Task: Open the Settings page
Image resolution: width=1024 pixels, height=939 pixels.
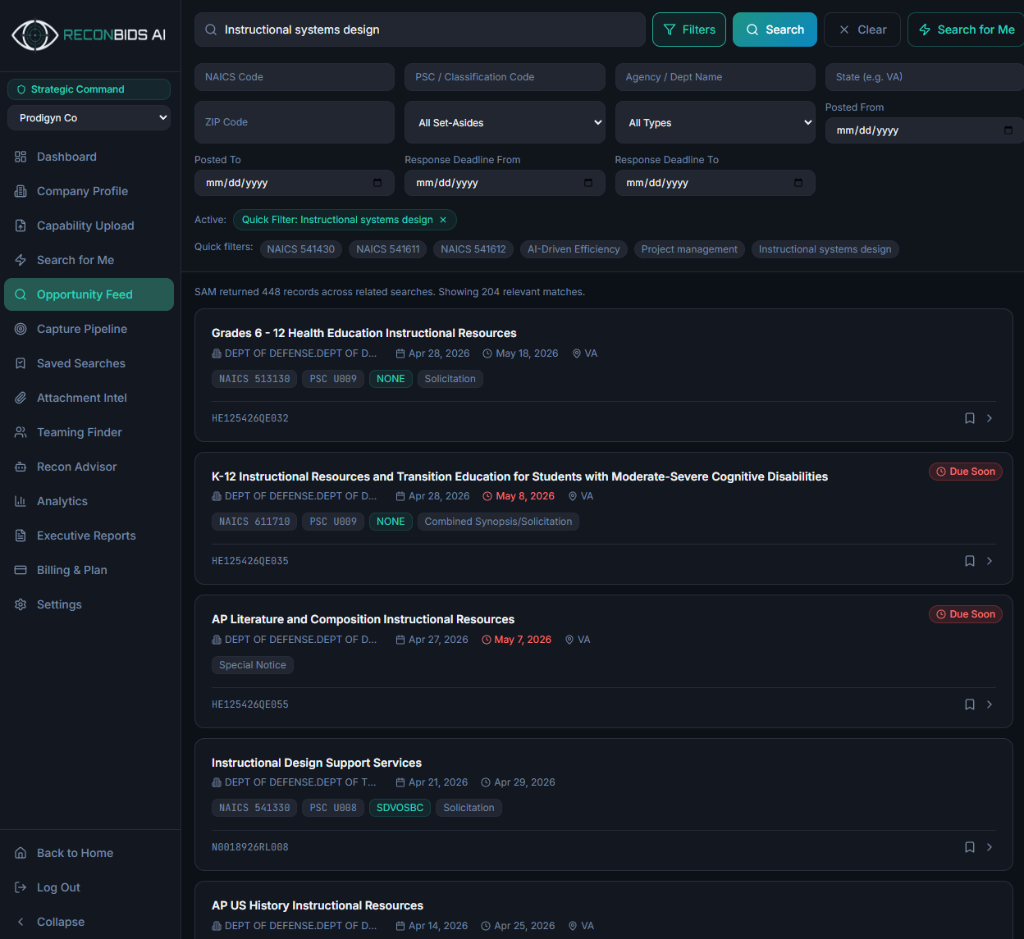Action: point(89,605)
